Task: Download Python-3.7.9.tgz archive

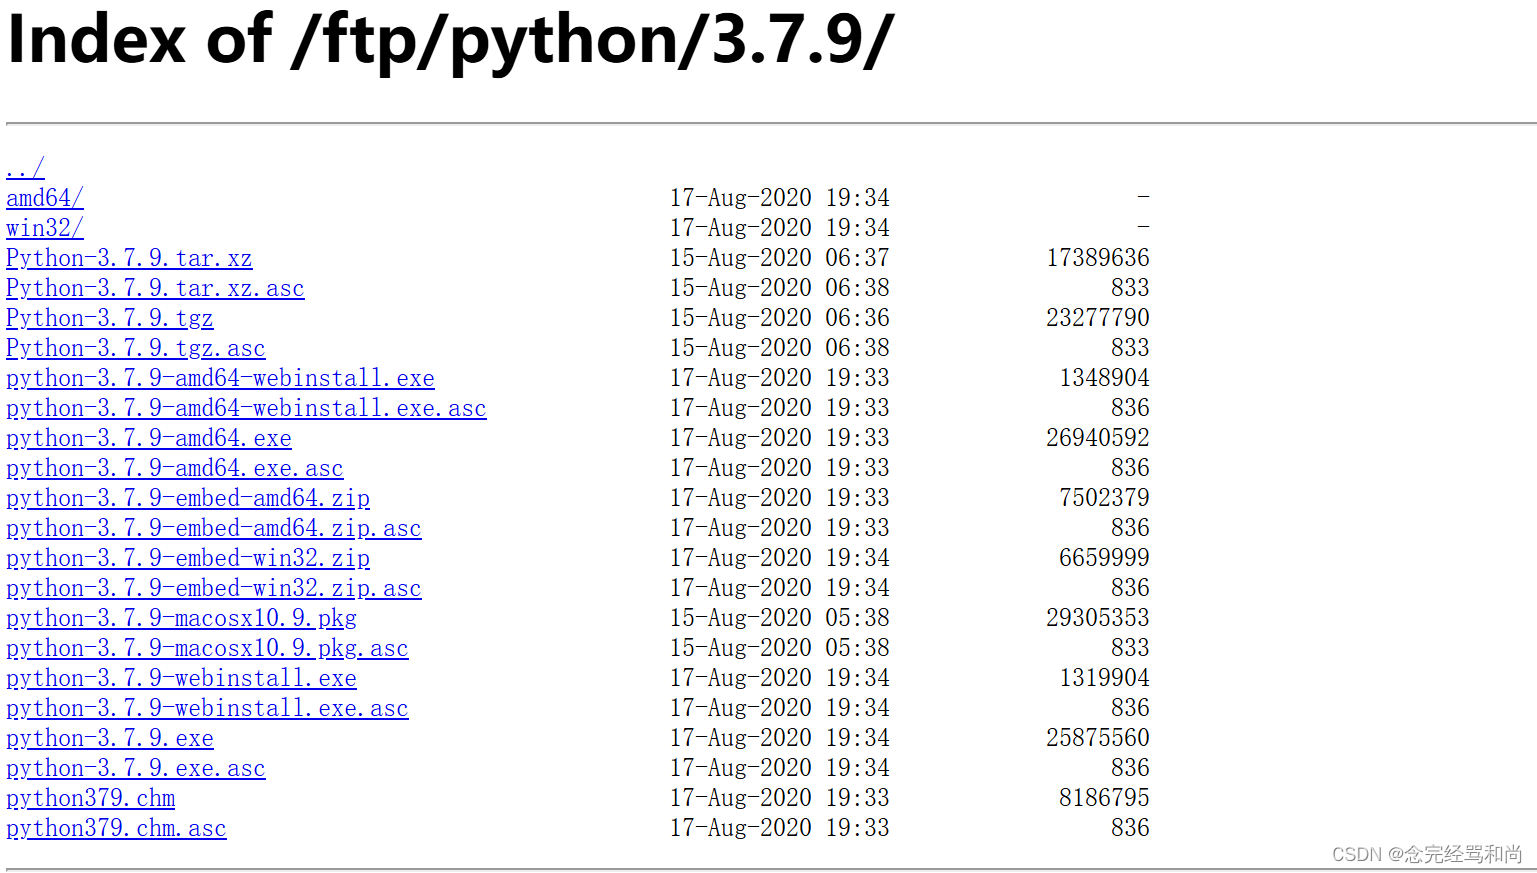Action: click(109, 318)
